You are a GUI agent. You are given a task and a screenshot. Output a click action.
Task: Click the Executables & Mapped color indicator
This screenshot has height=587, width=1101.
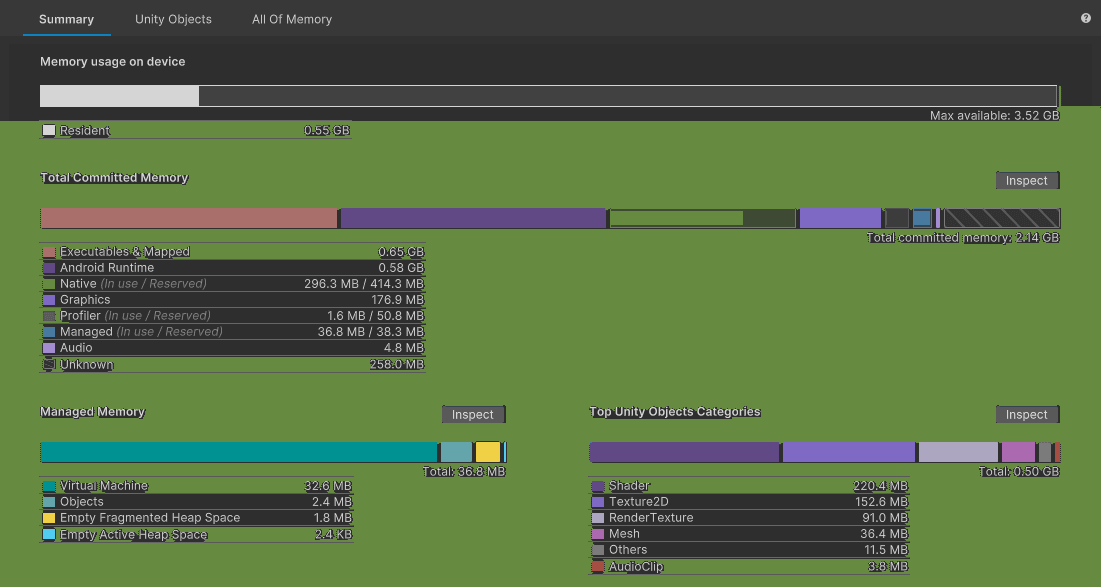pos(46,251)
